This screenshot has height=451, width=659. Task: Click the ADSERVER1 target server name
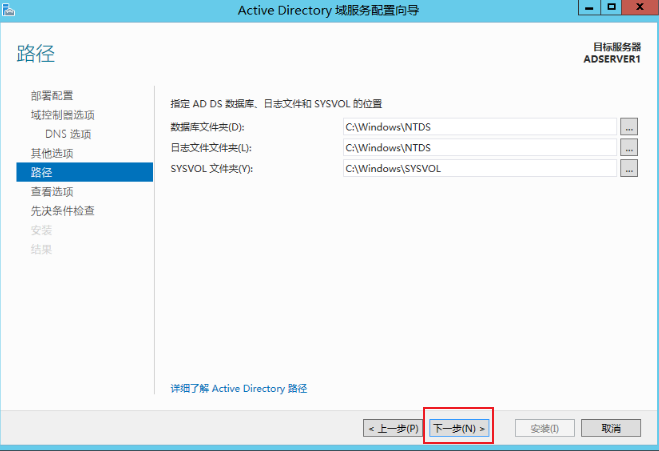[612, 59]
